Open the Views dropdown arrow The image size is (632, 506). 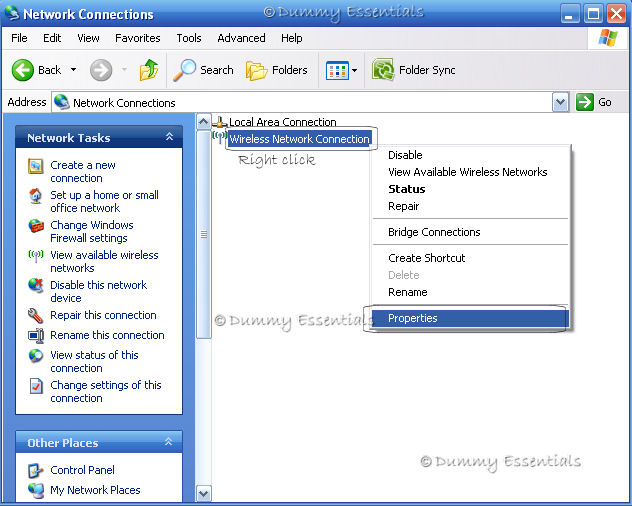tap(354, 71)
